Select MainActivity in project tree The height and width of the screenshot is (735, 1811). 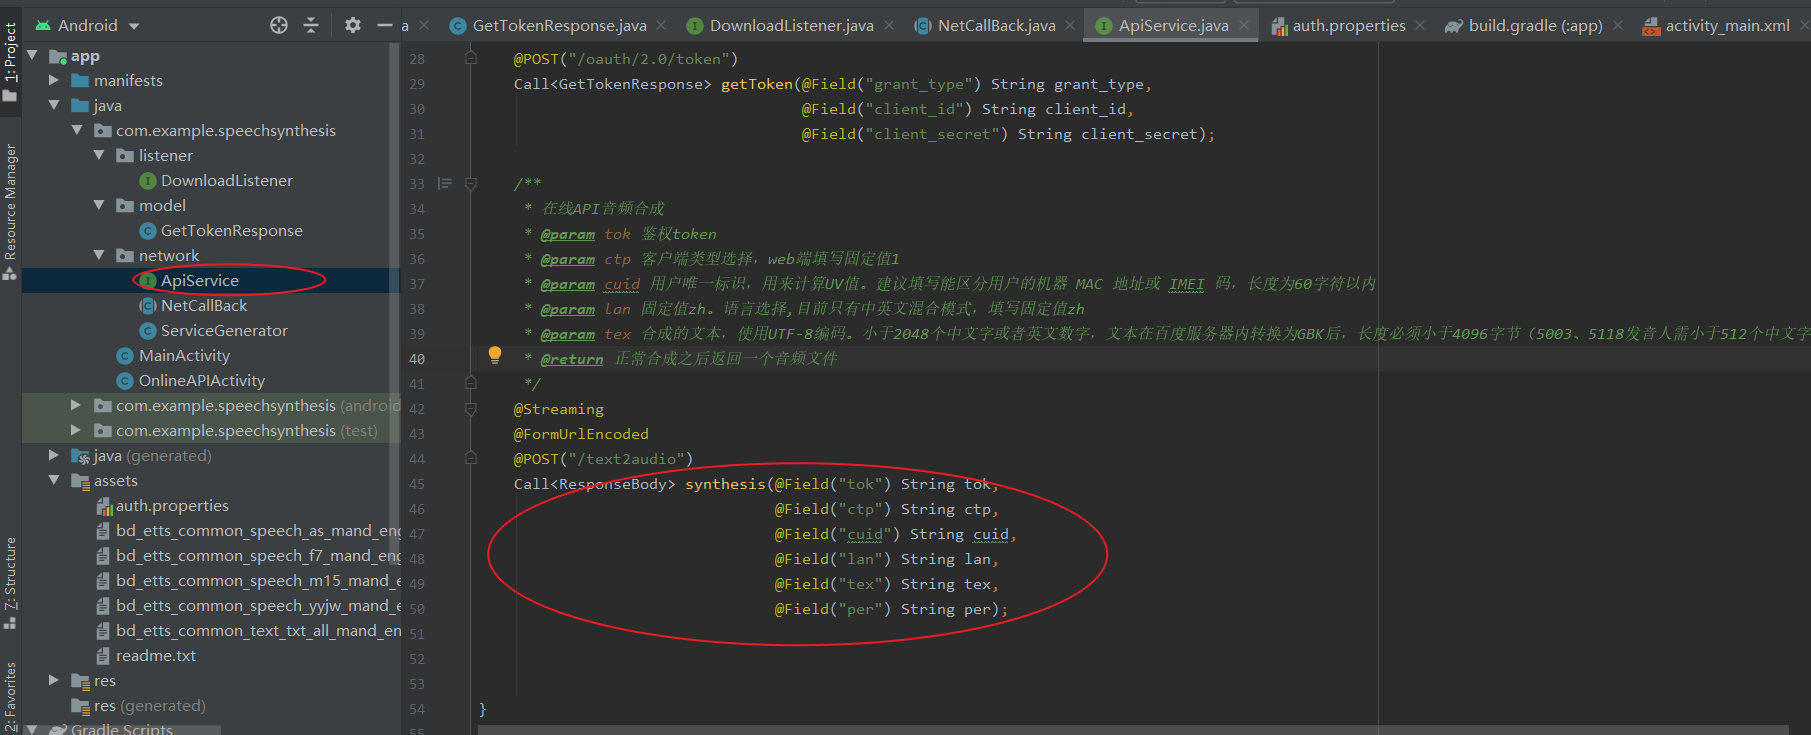pyautogui.click(x=184, y=355)
